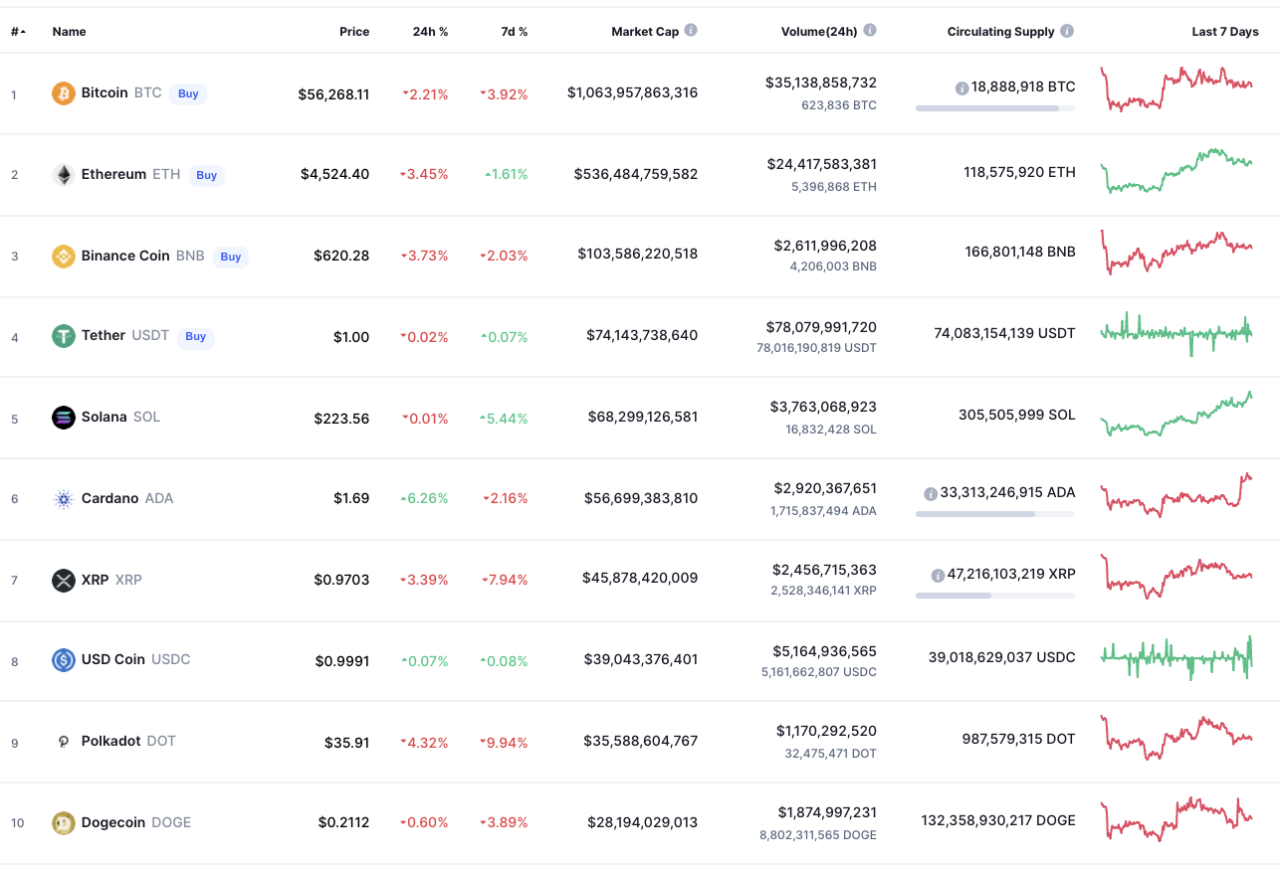
Task: Show Circulating Supply header info icon
Action: point(1067,31)
